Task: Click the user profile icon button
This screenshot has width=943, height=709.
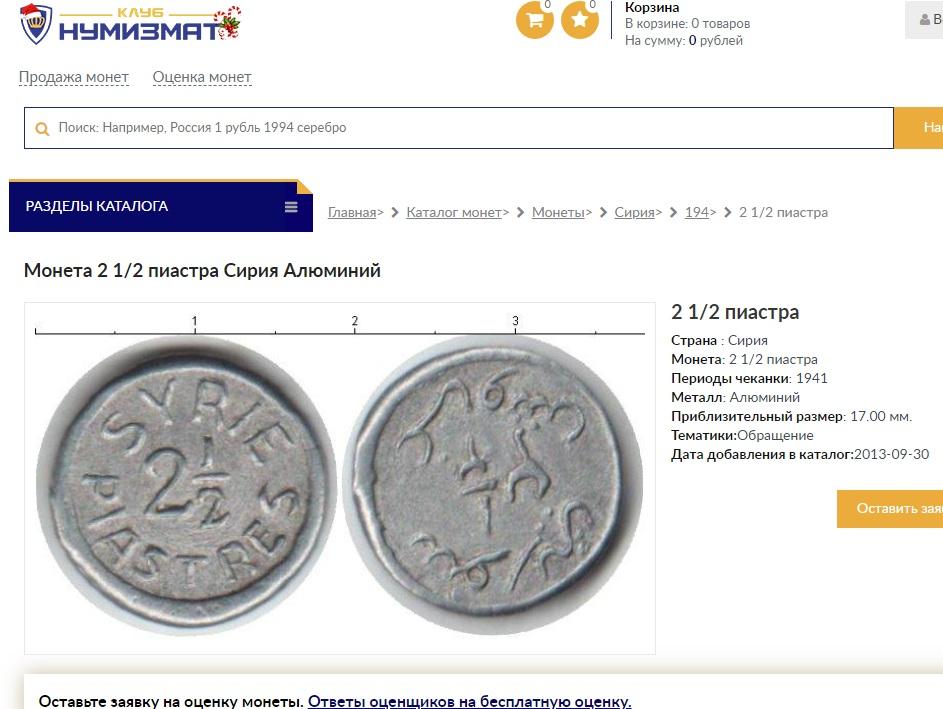Action: 924,20
